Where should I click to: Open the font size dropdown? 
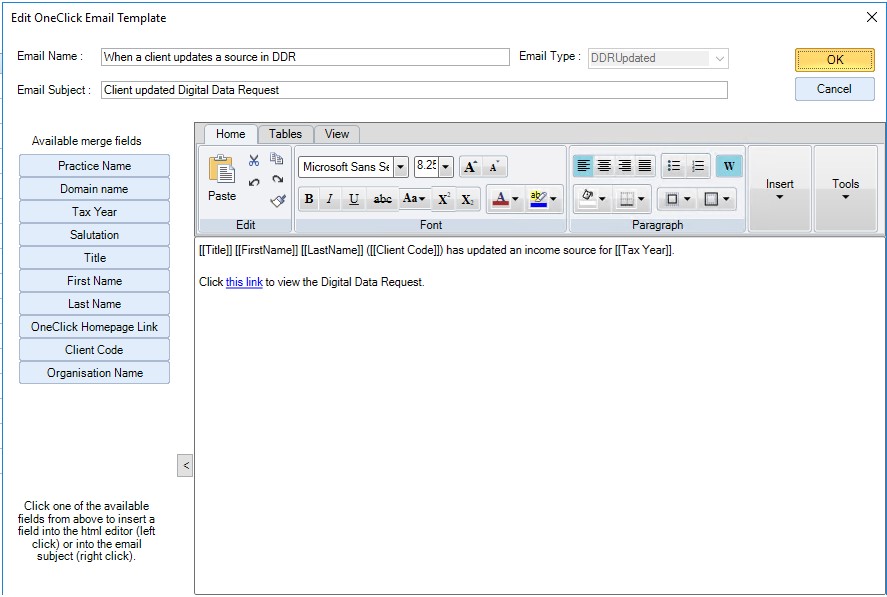tap(446, 167)
